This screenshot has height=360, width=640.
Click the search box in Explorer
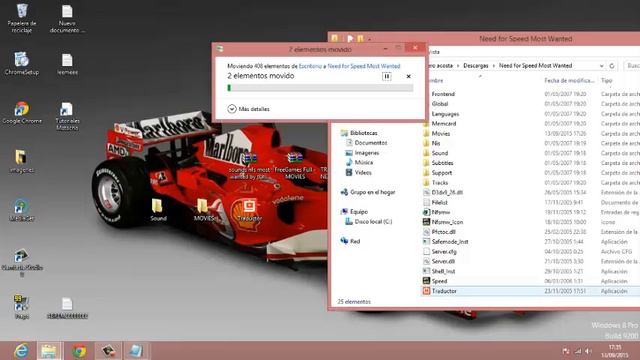point(631,66)
